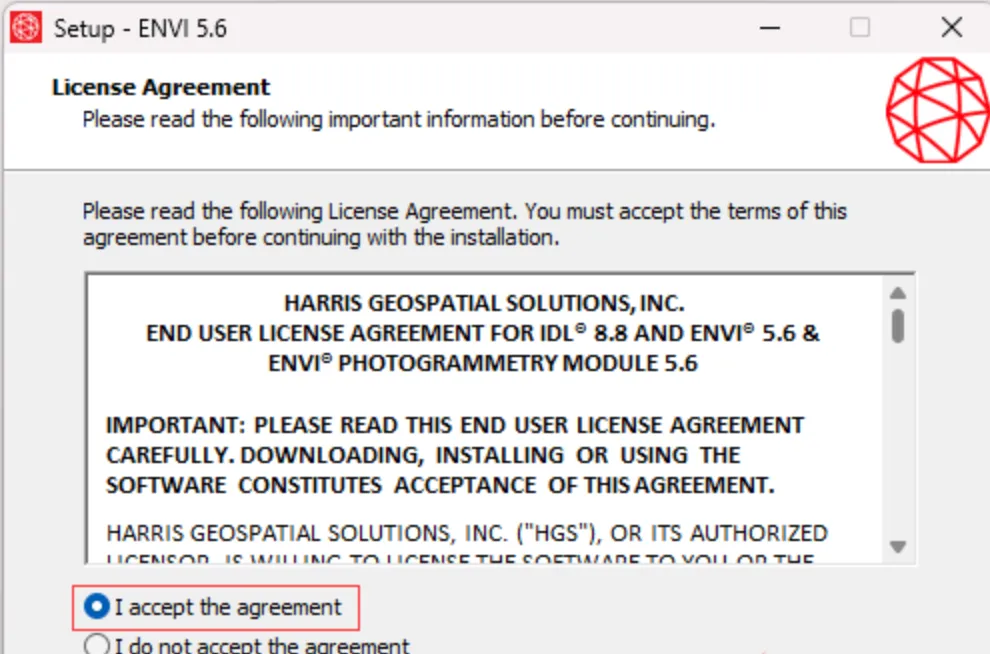990x654 pixels.
Task: Click the license scrollbar thumb
Action: point(897,326)
